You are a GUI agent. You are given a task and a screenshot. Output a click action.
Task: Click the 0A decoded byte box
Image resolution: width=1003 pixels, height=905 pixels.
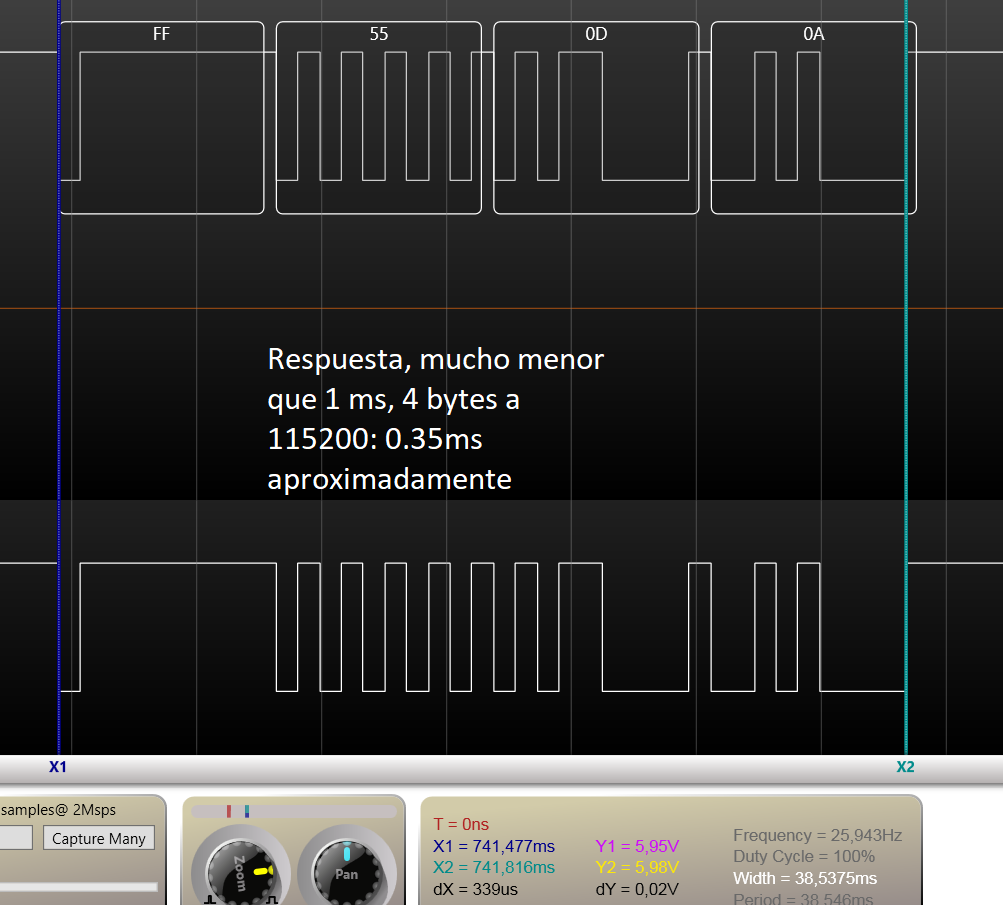point(814,118)
